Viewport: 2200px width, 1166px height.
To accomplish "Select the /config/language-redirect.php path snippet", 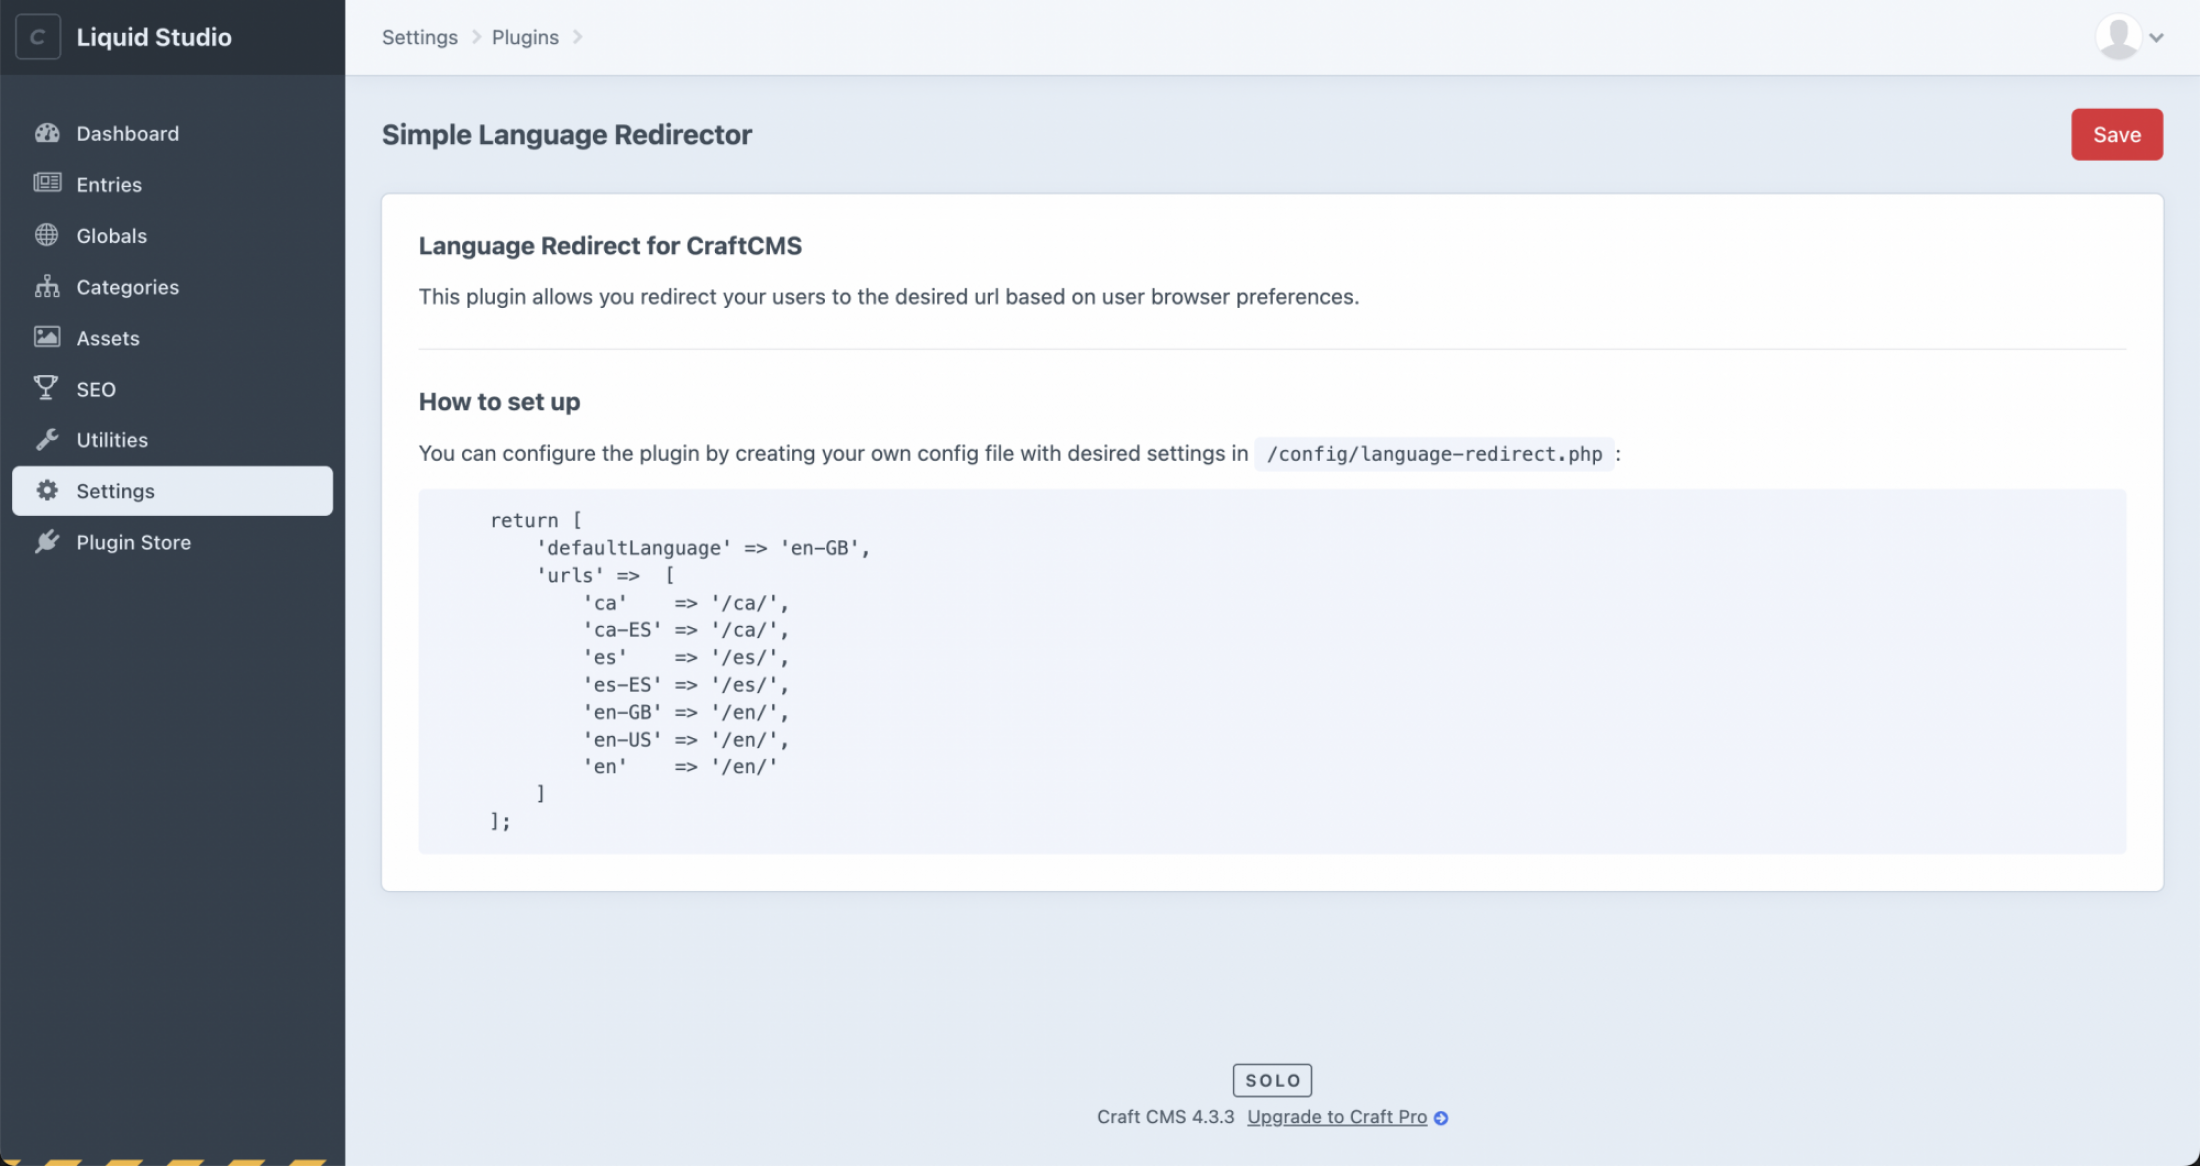I will click(1433, 454).
